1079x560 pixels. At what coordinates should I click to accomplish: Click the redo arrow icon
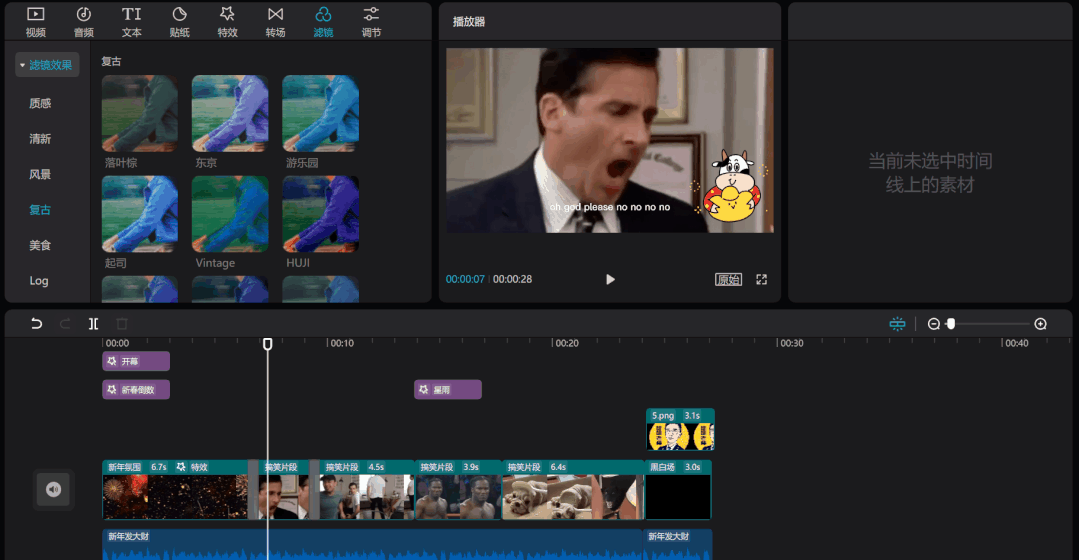click(x=65, y=323)
